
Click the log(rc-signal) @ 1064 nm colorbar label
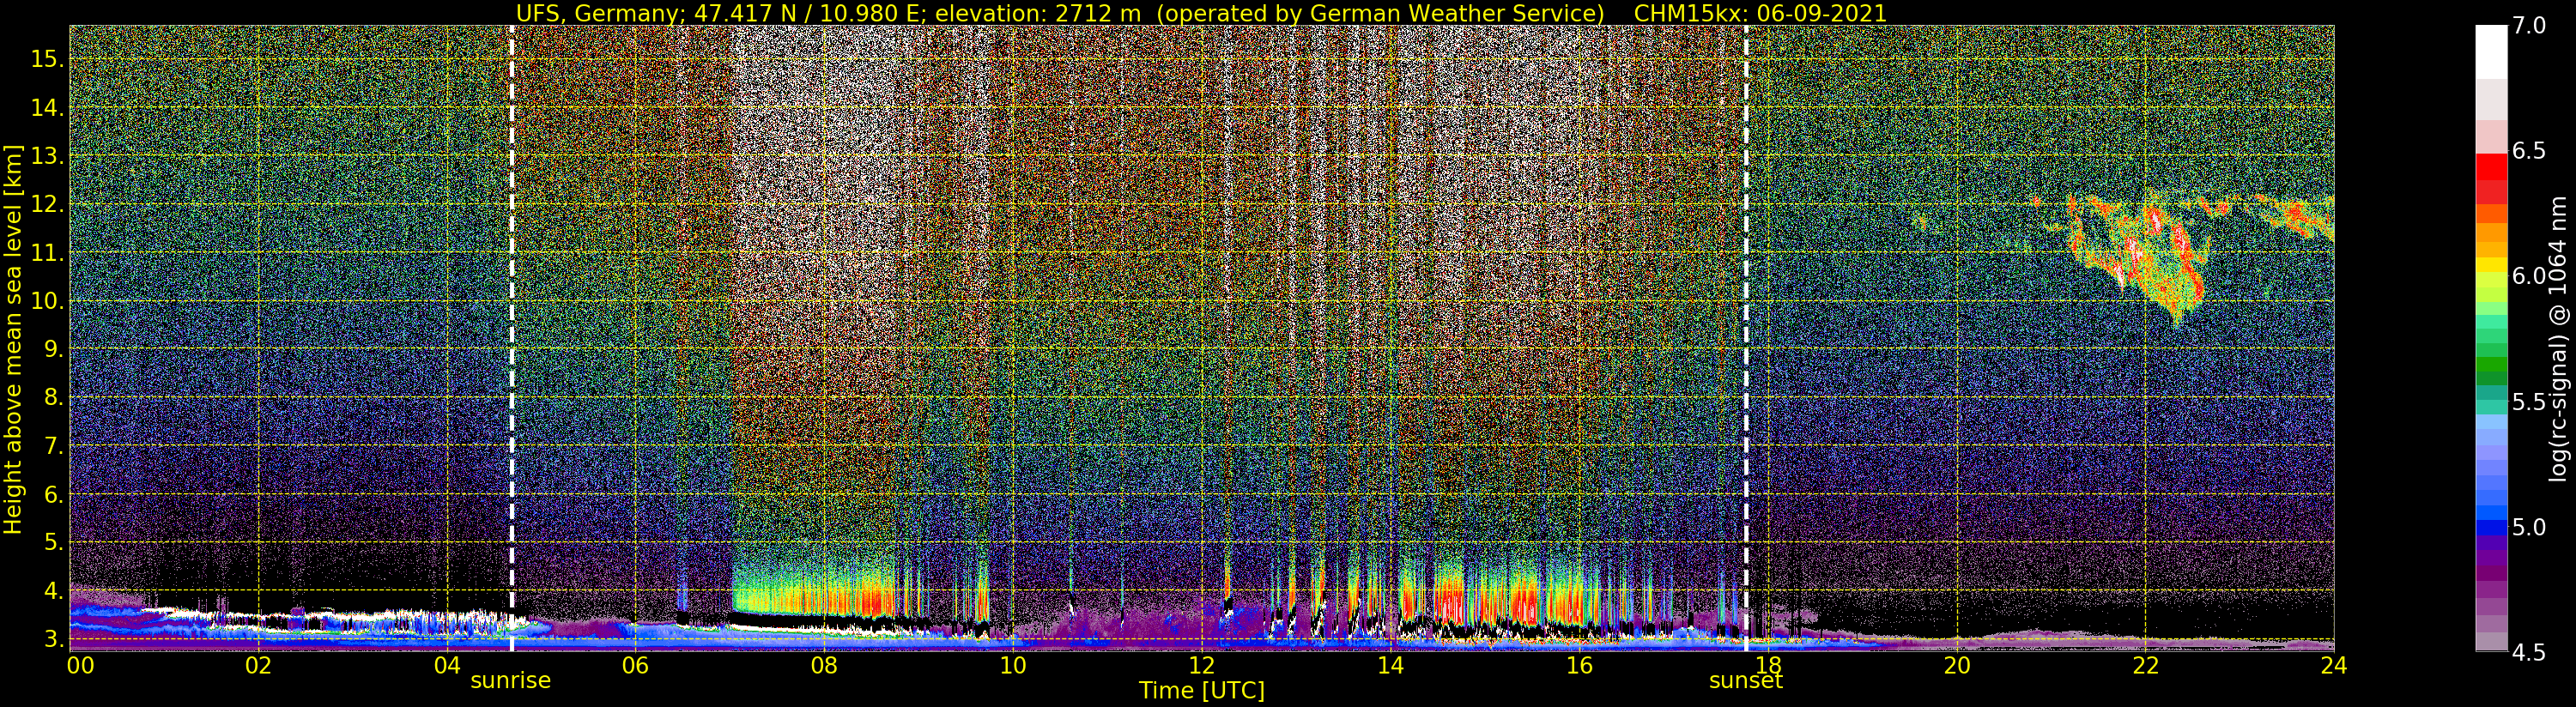tap(2557, 340)
